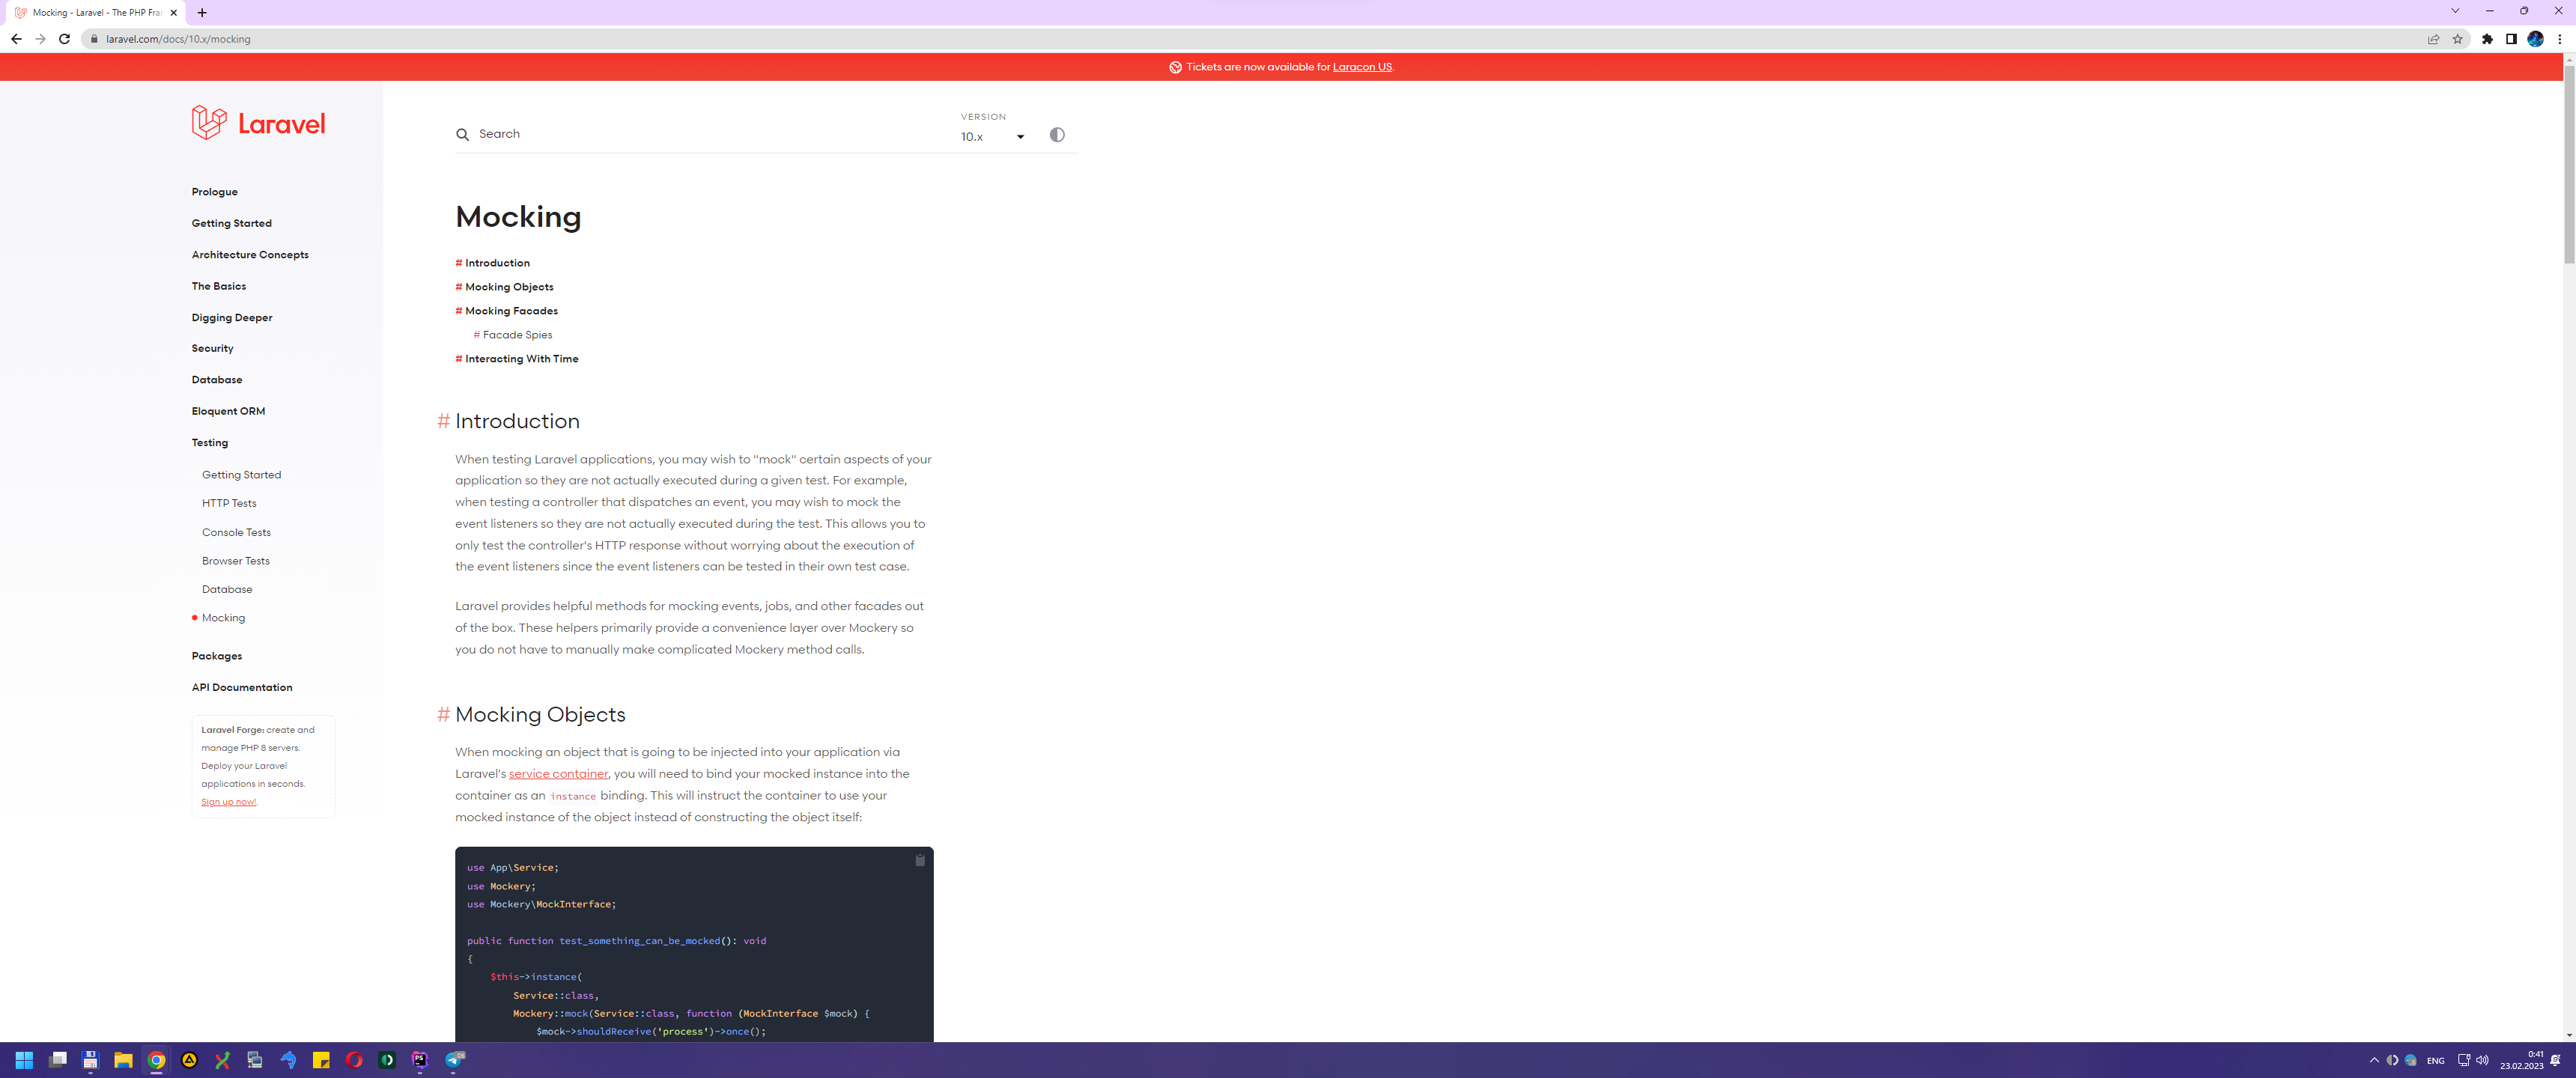Open the tab search chevron in title bar
The width and height of the screenshot is (2576, 1078).
click(2454, 11)
